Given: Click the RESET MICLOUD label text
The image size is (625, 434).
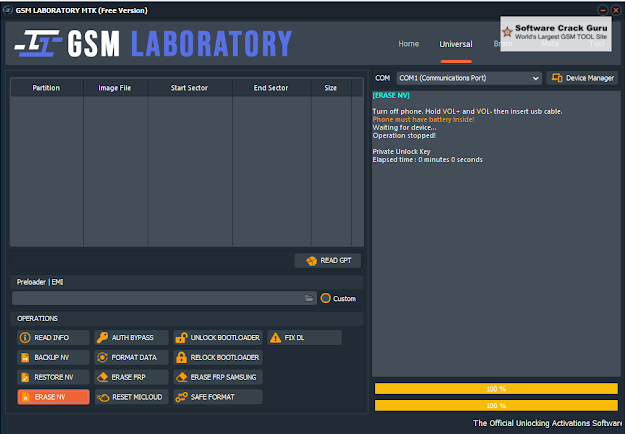Looking at the screenshot, I should pos(137,397).
